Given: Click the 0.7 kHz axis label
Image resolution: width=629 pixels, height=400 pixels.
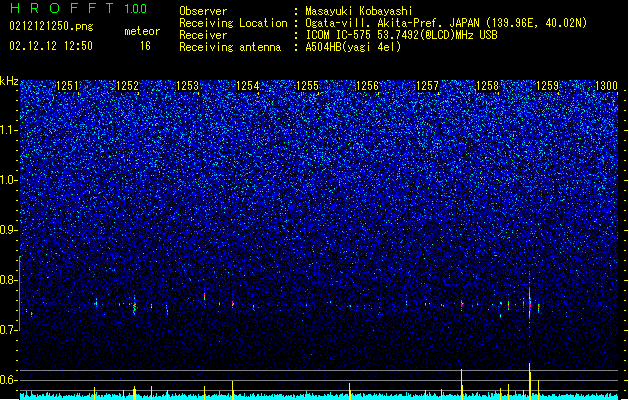Looking at the screenshot, I should [9, 330].
